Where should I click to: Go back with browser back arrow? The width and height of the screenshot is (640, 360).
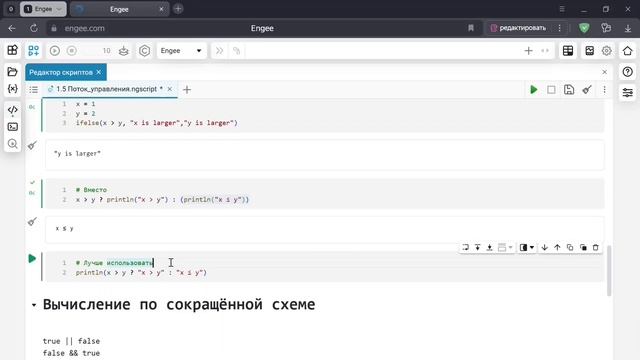[x=12, y=28]
